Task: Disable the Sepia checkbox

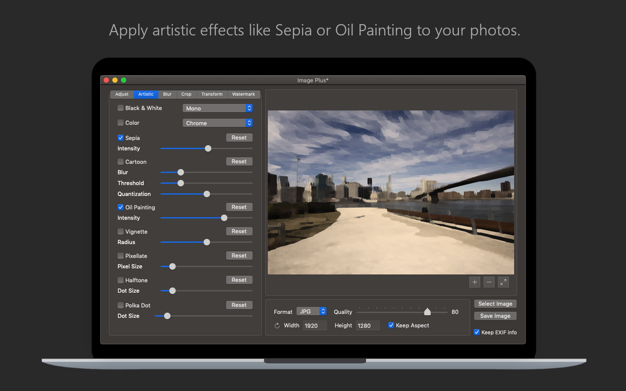Action: (x=121, y=138)
